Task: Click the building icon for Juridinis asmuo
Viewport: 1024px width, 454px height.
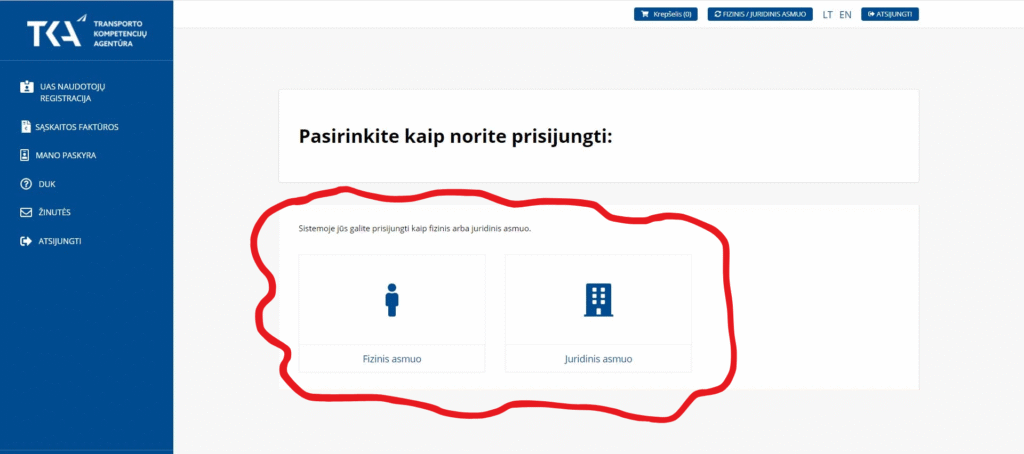Action: [x=598, y=300]
